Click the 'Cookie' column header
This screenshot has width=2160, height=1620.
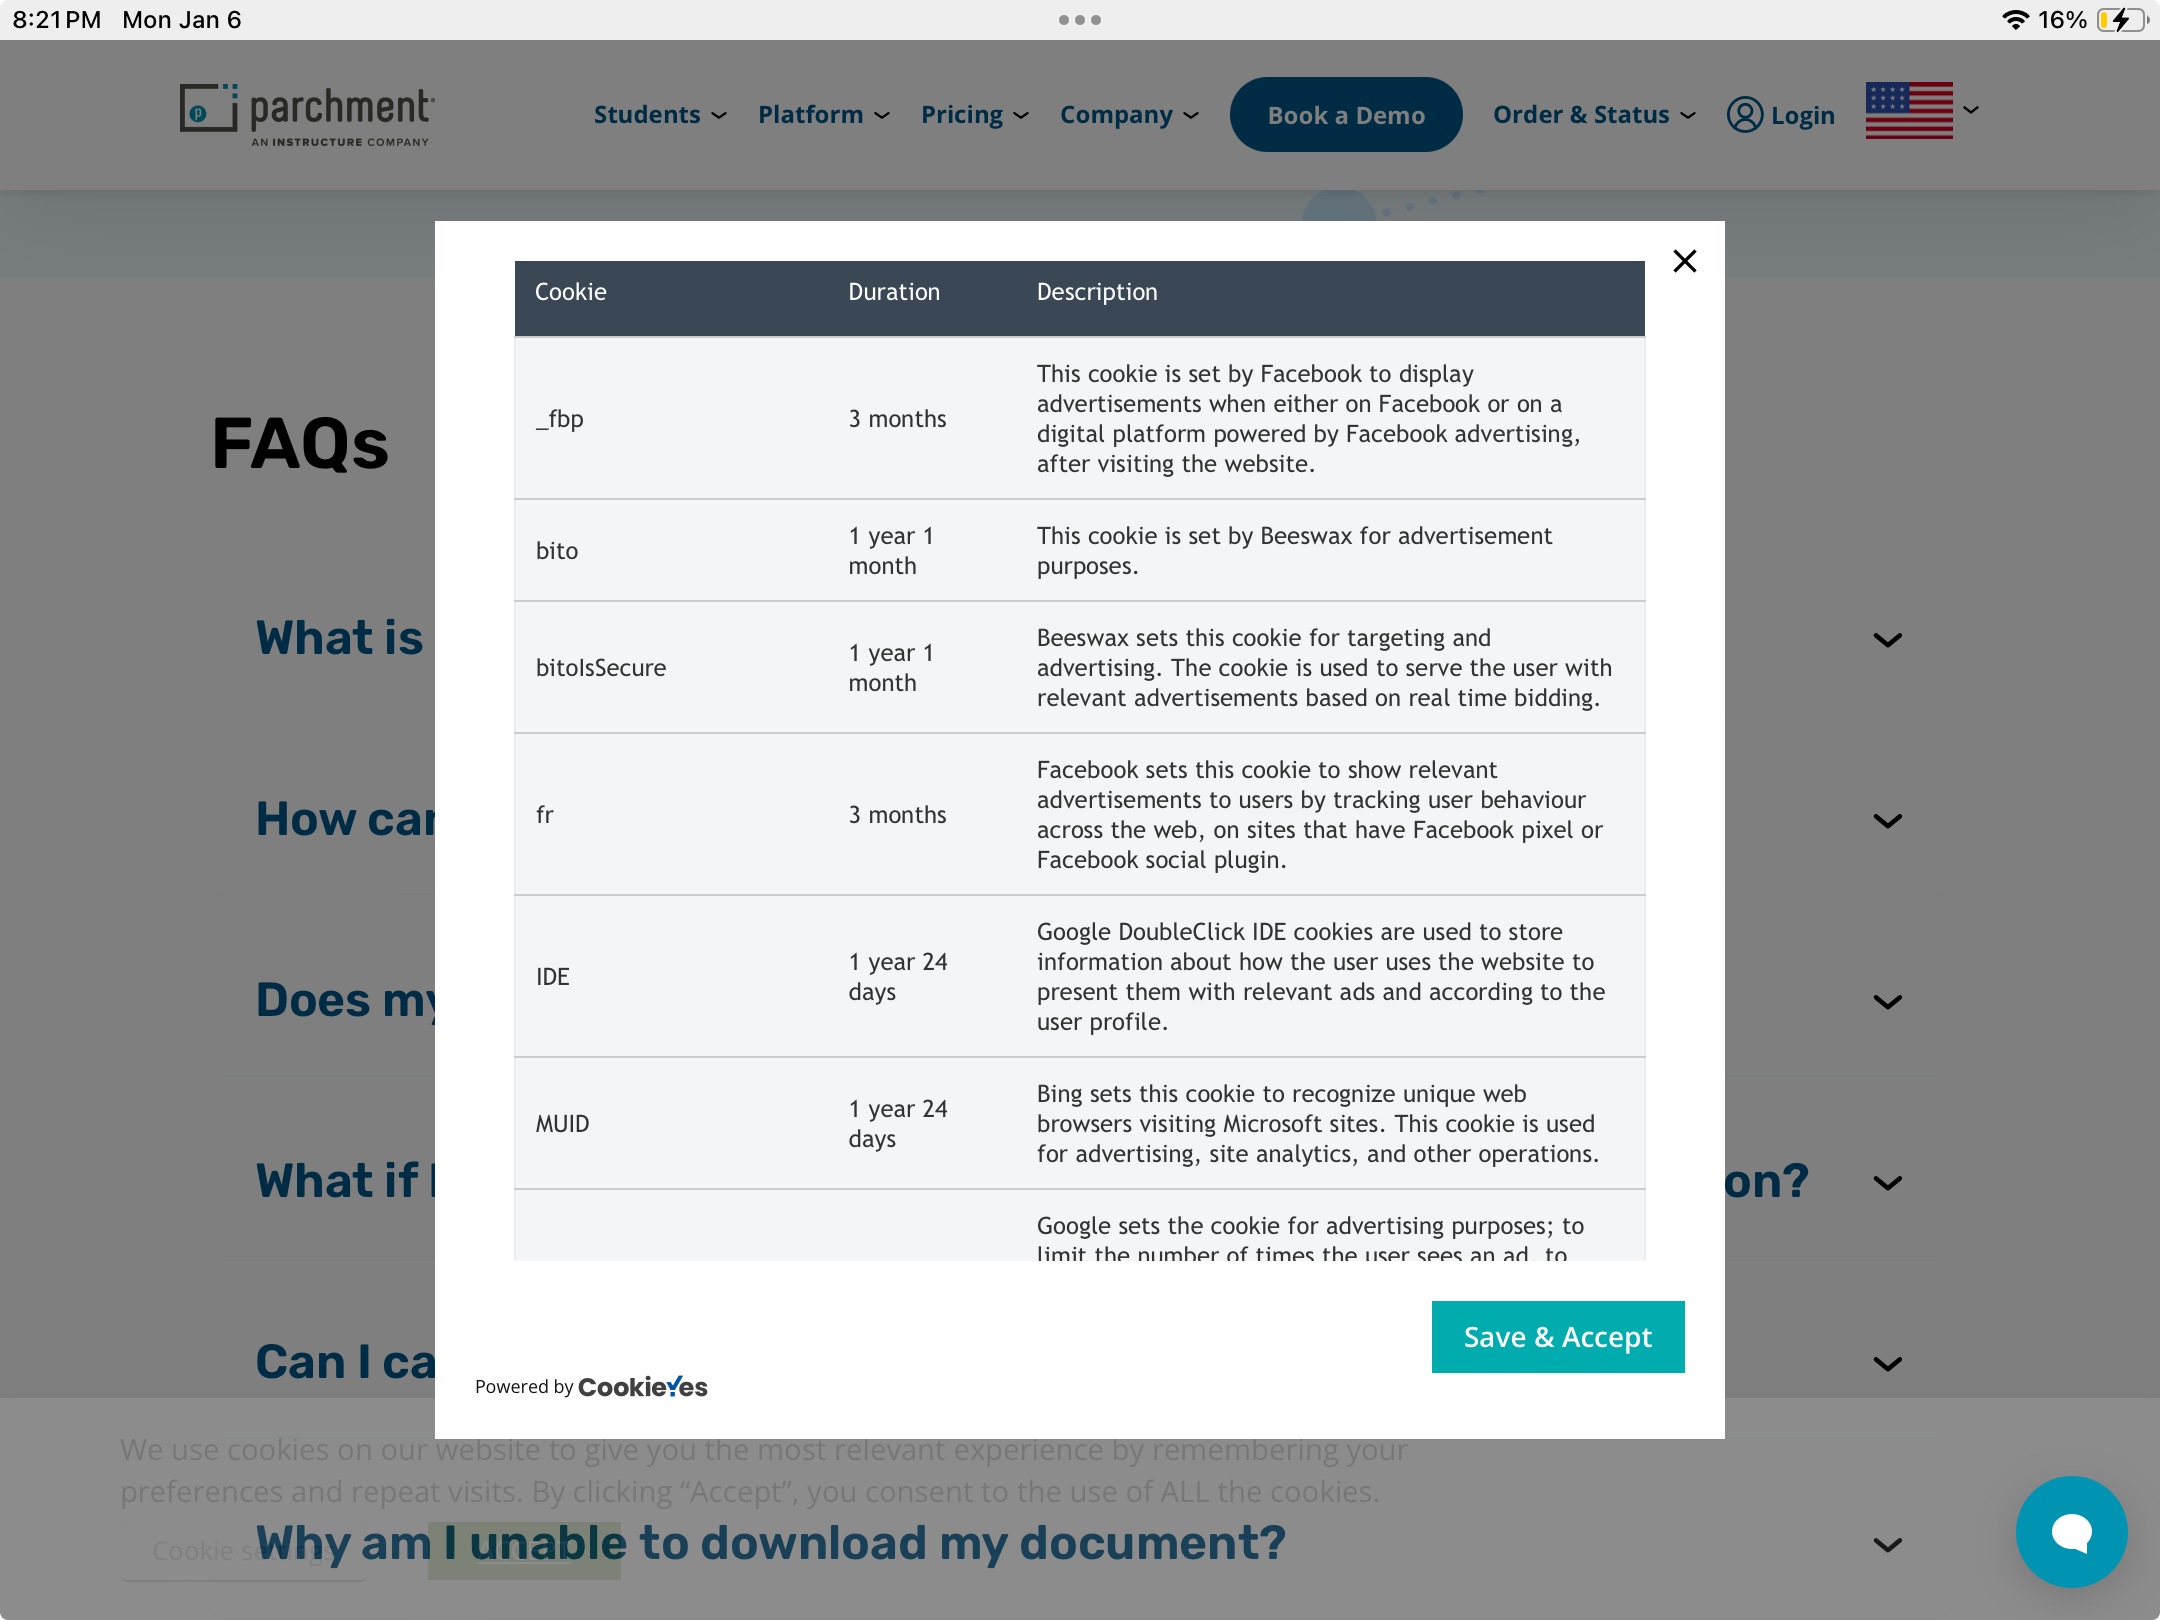click(571, 292)
